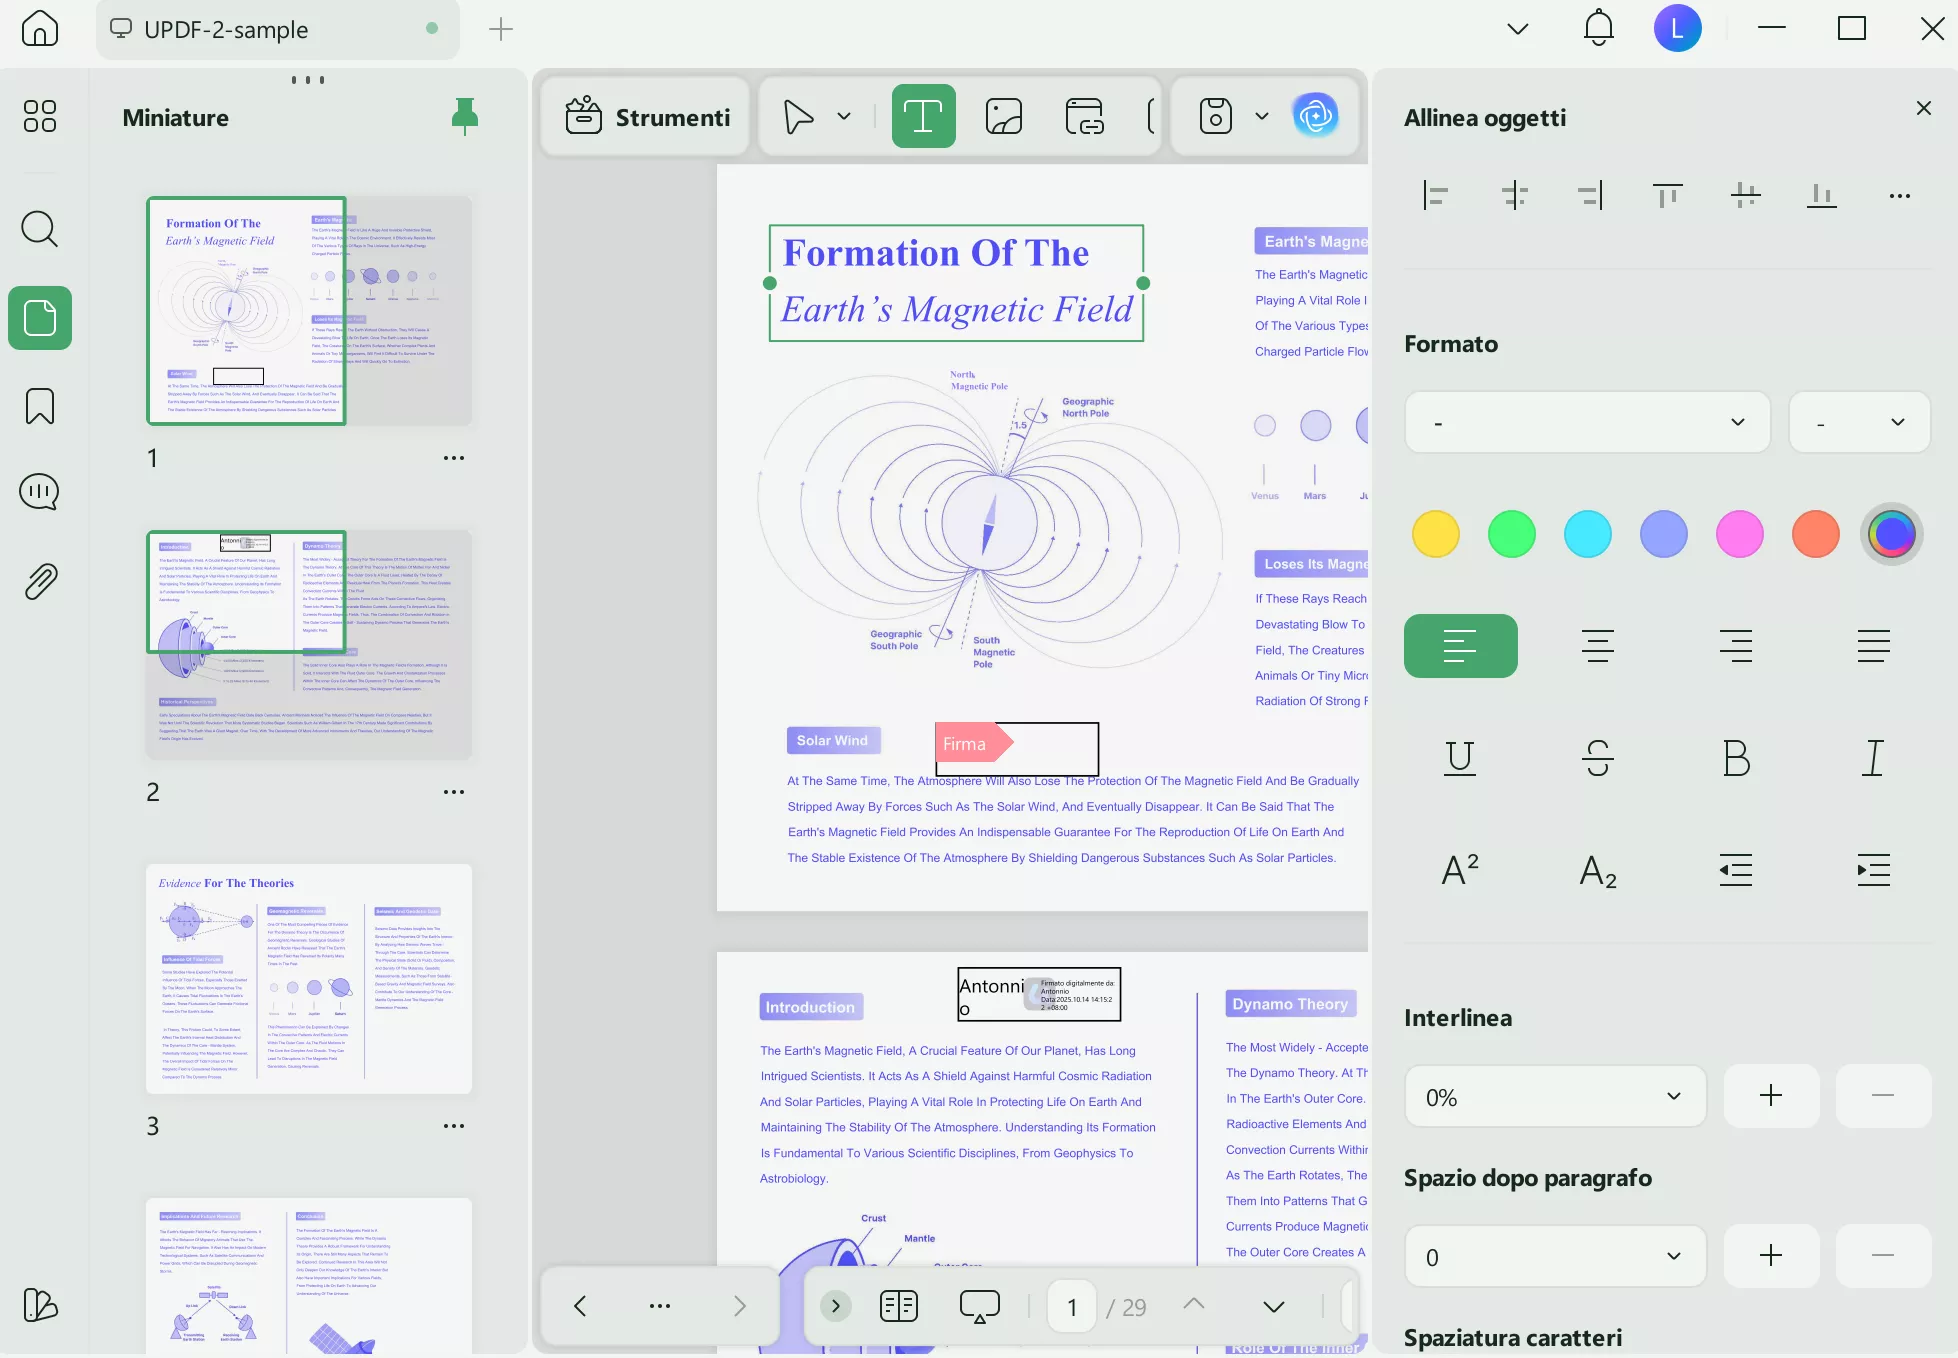Viewport: 1958px width, 1358px height.
Task: Expand the font family dropdown
Action: click(x=1587, y=422)
